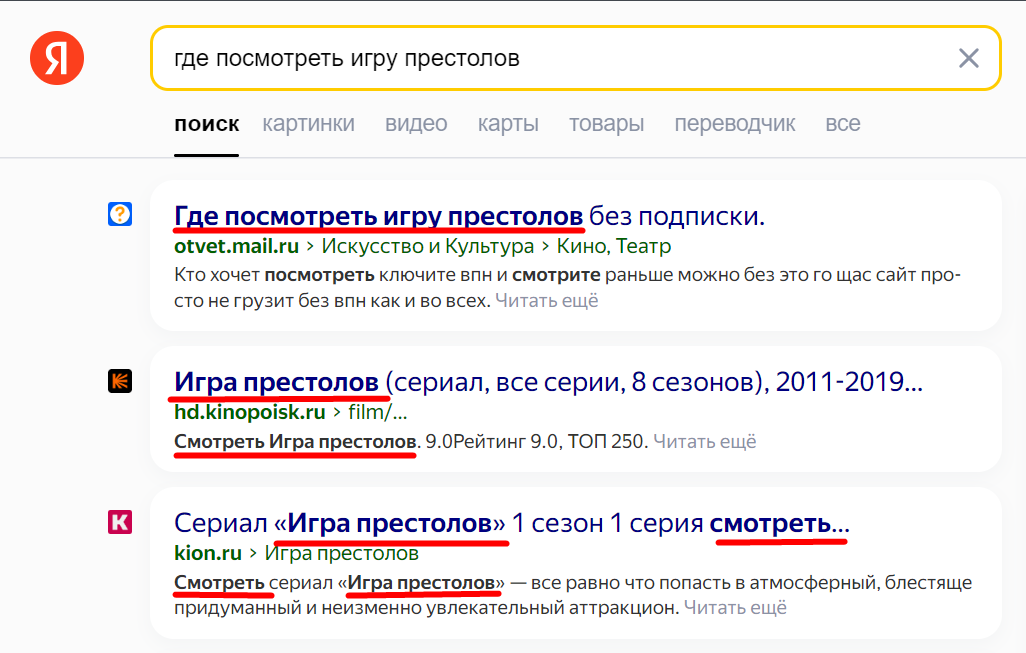Click the Yandex logo icon

coord(57,58)
